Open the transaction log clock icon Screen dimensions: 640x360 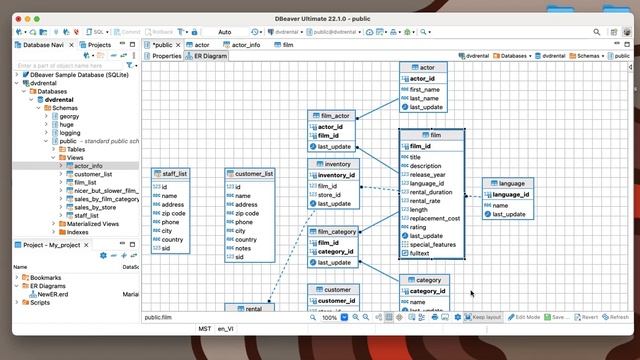tap(255, 32)
